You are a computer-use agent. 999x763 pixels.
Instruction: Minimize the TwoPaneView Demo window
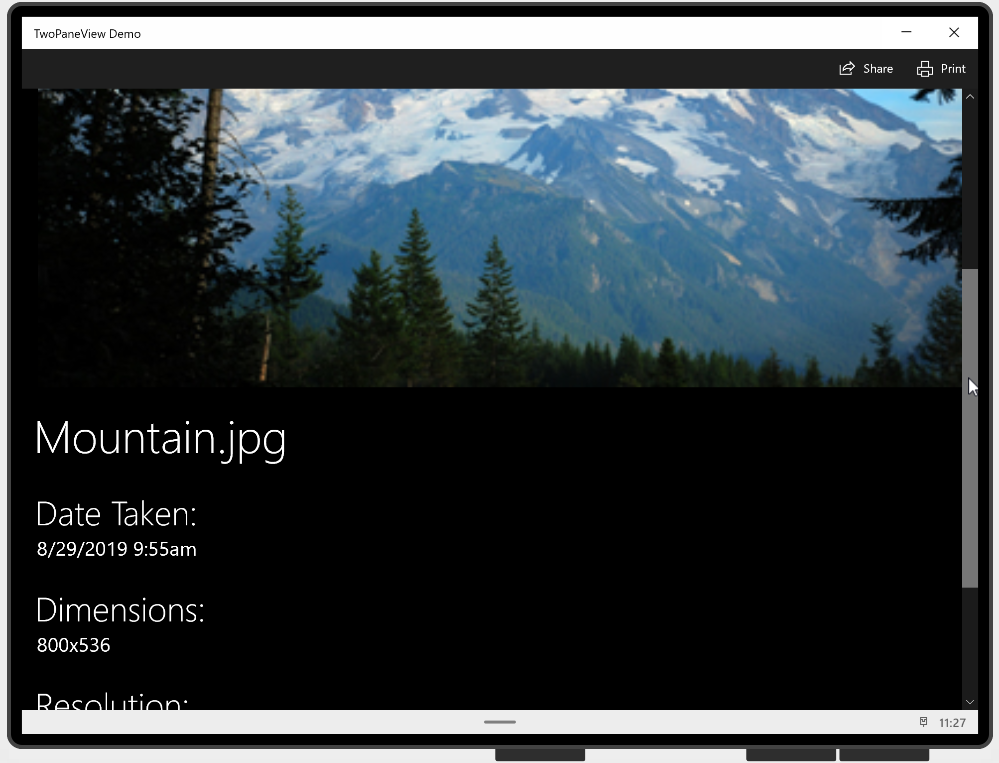(906, 32)
